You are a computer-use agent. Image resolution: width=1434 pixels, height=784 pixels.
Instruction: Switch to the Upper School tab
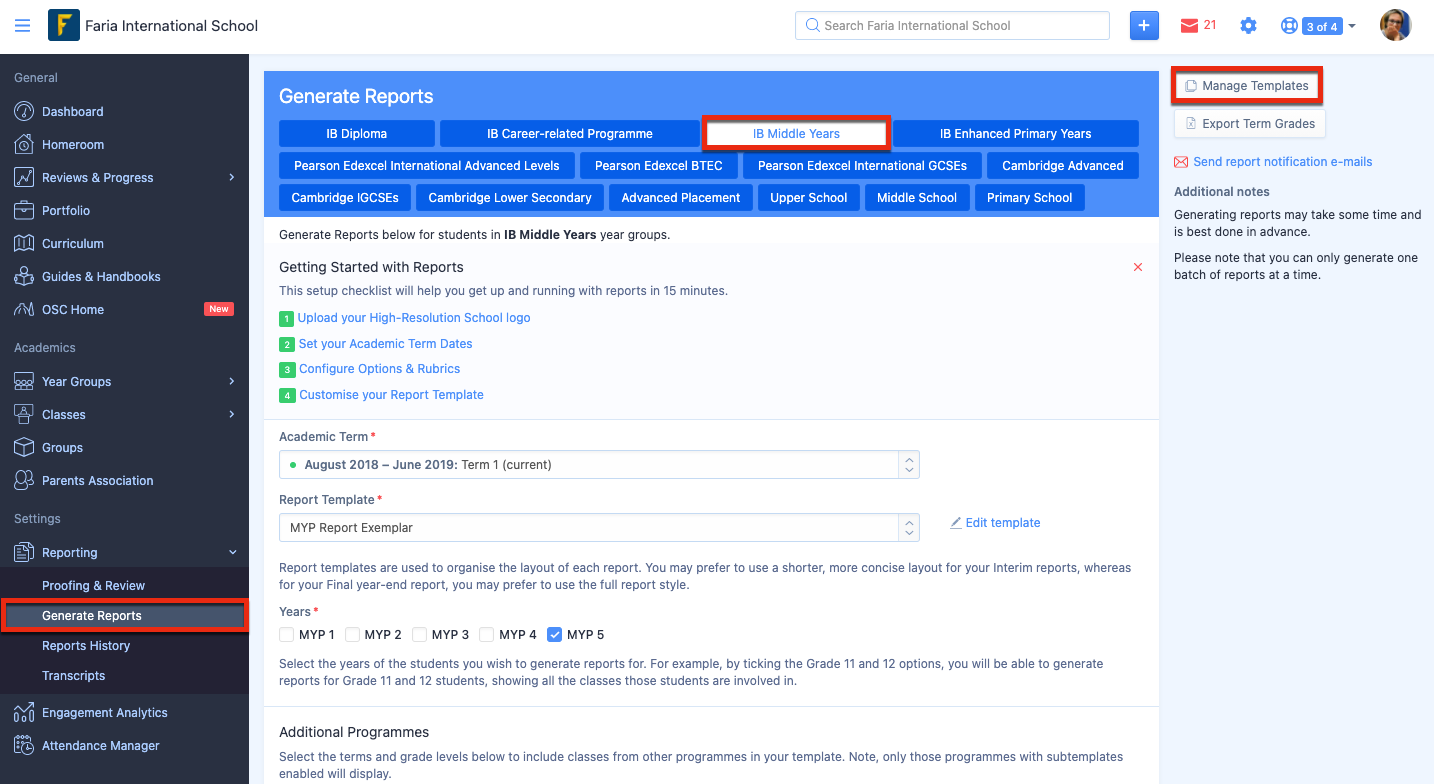(x=809, y=197)
